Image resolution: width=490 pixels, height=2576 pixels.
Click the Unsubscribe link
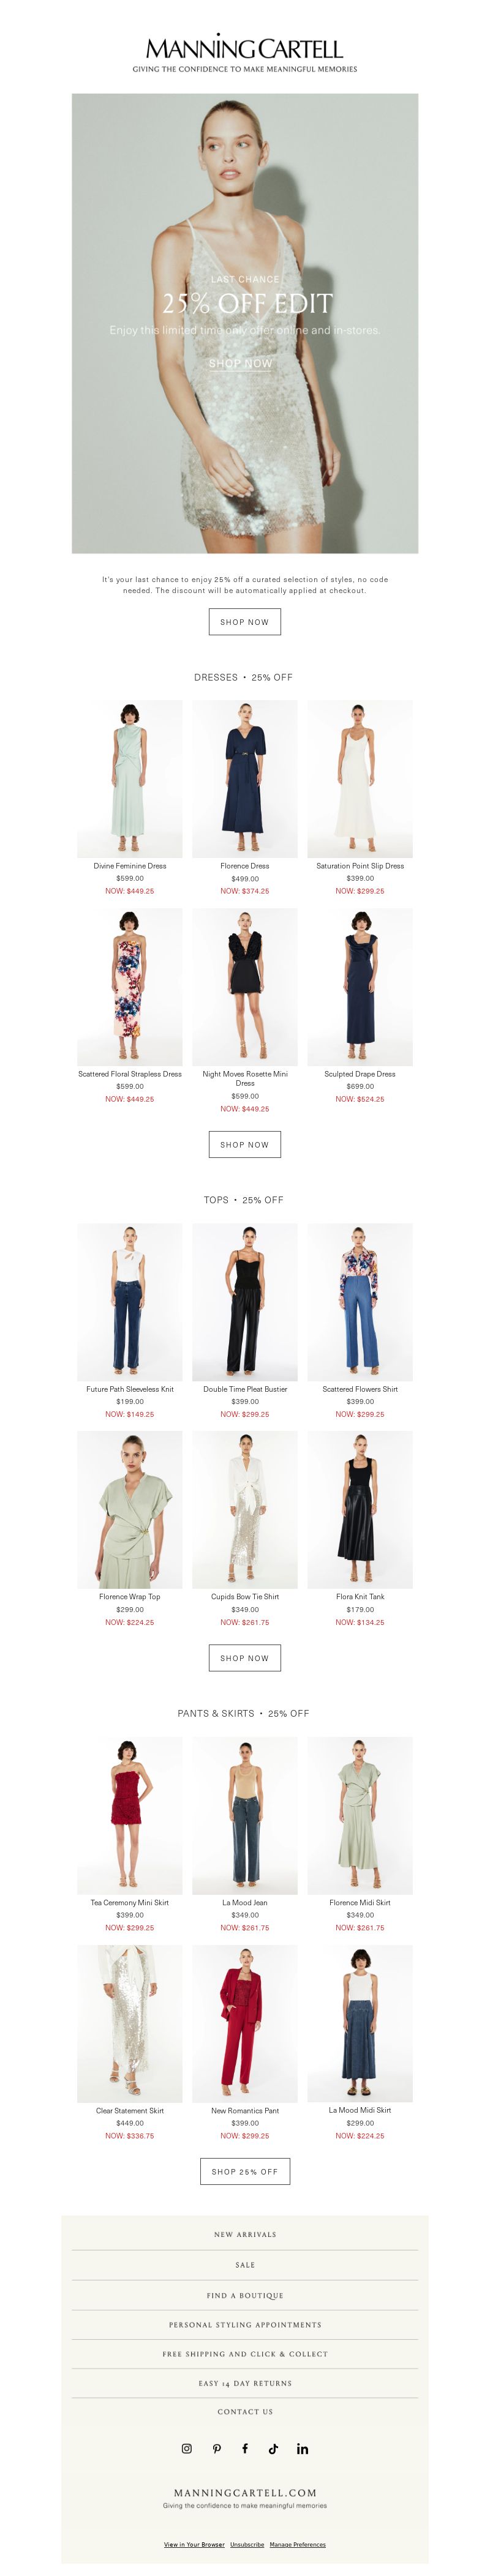click(x=247, y=2544)
